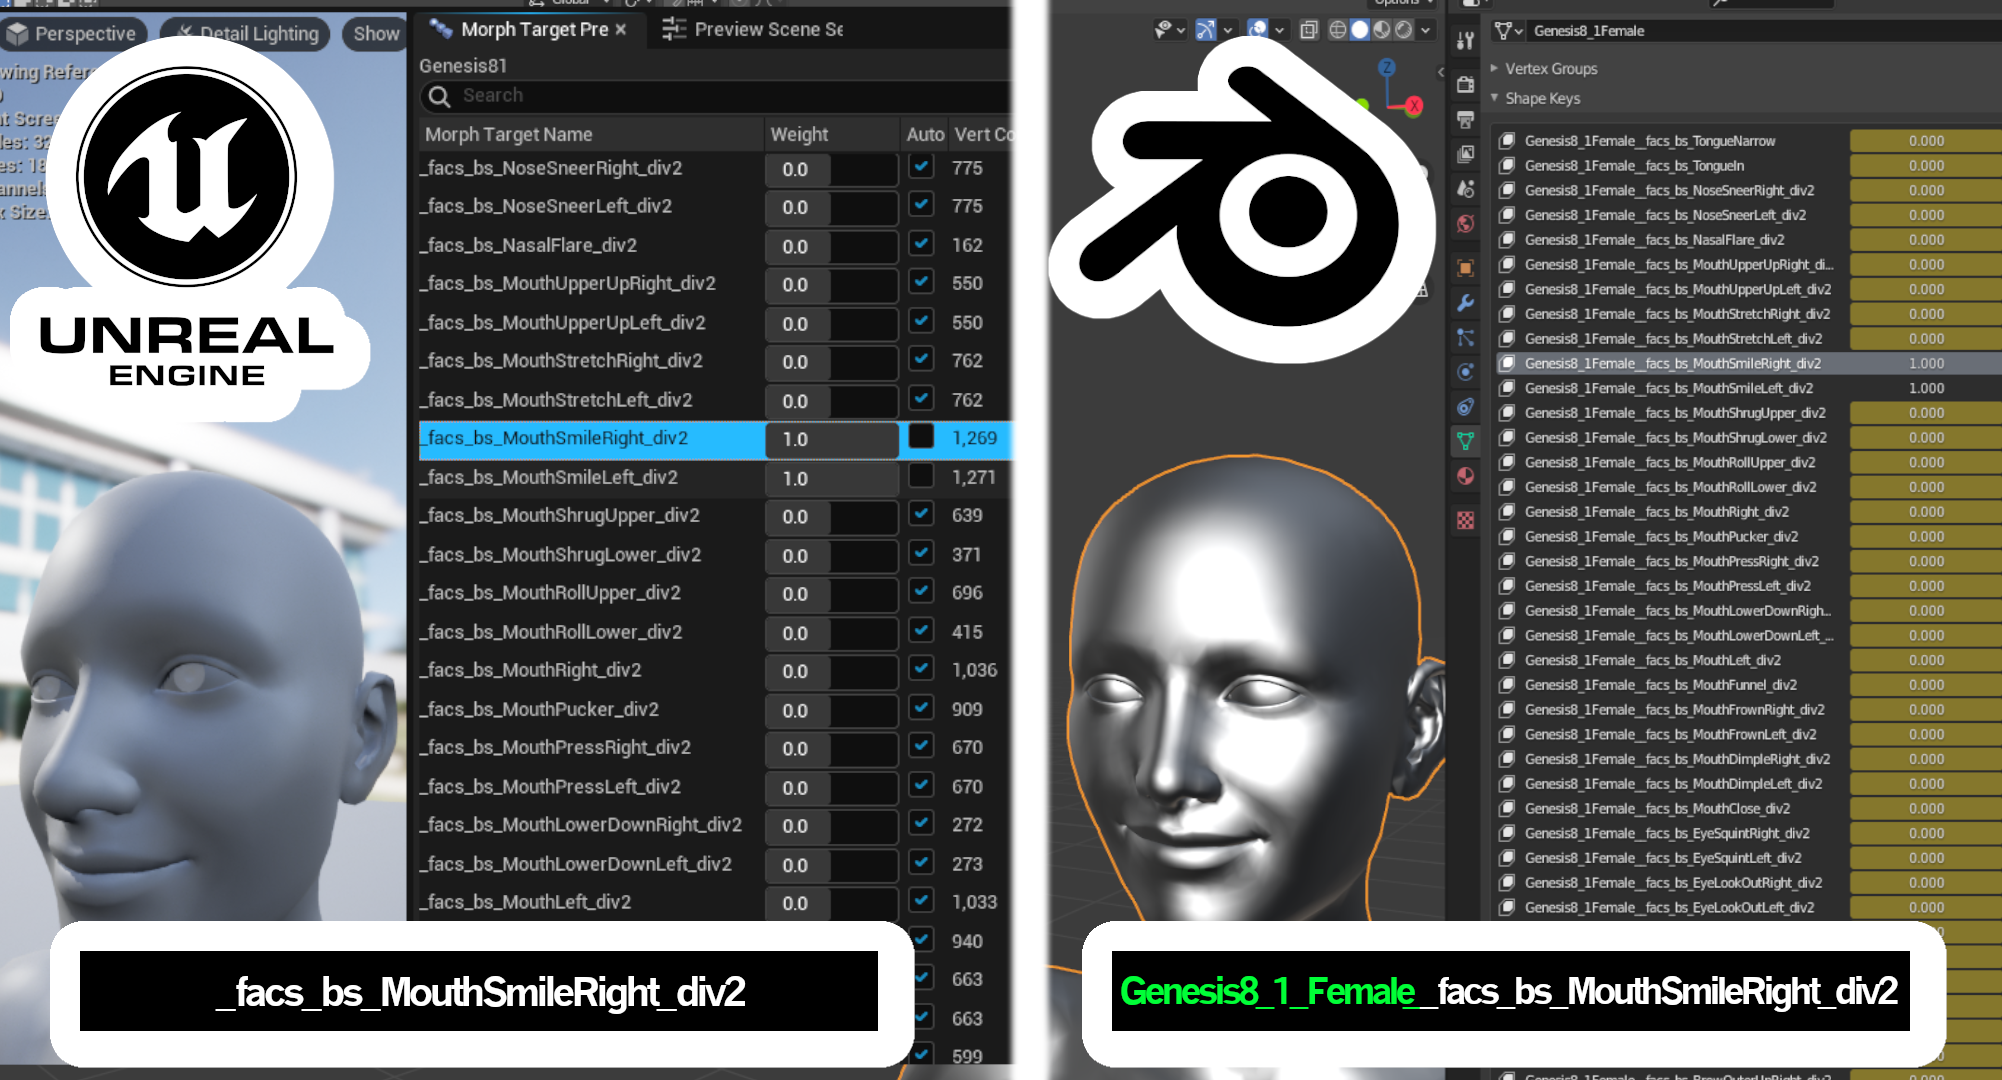Toggle X-ray mode in Blender viewport
This screenshot has height=1080, width=2002.
1309,30
